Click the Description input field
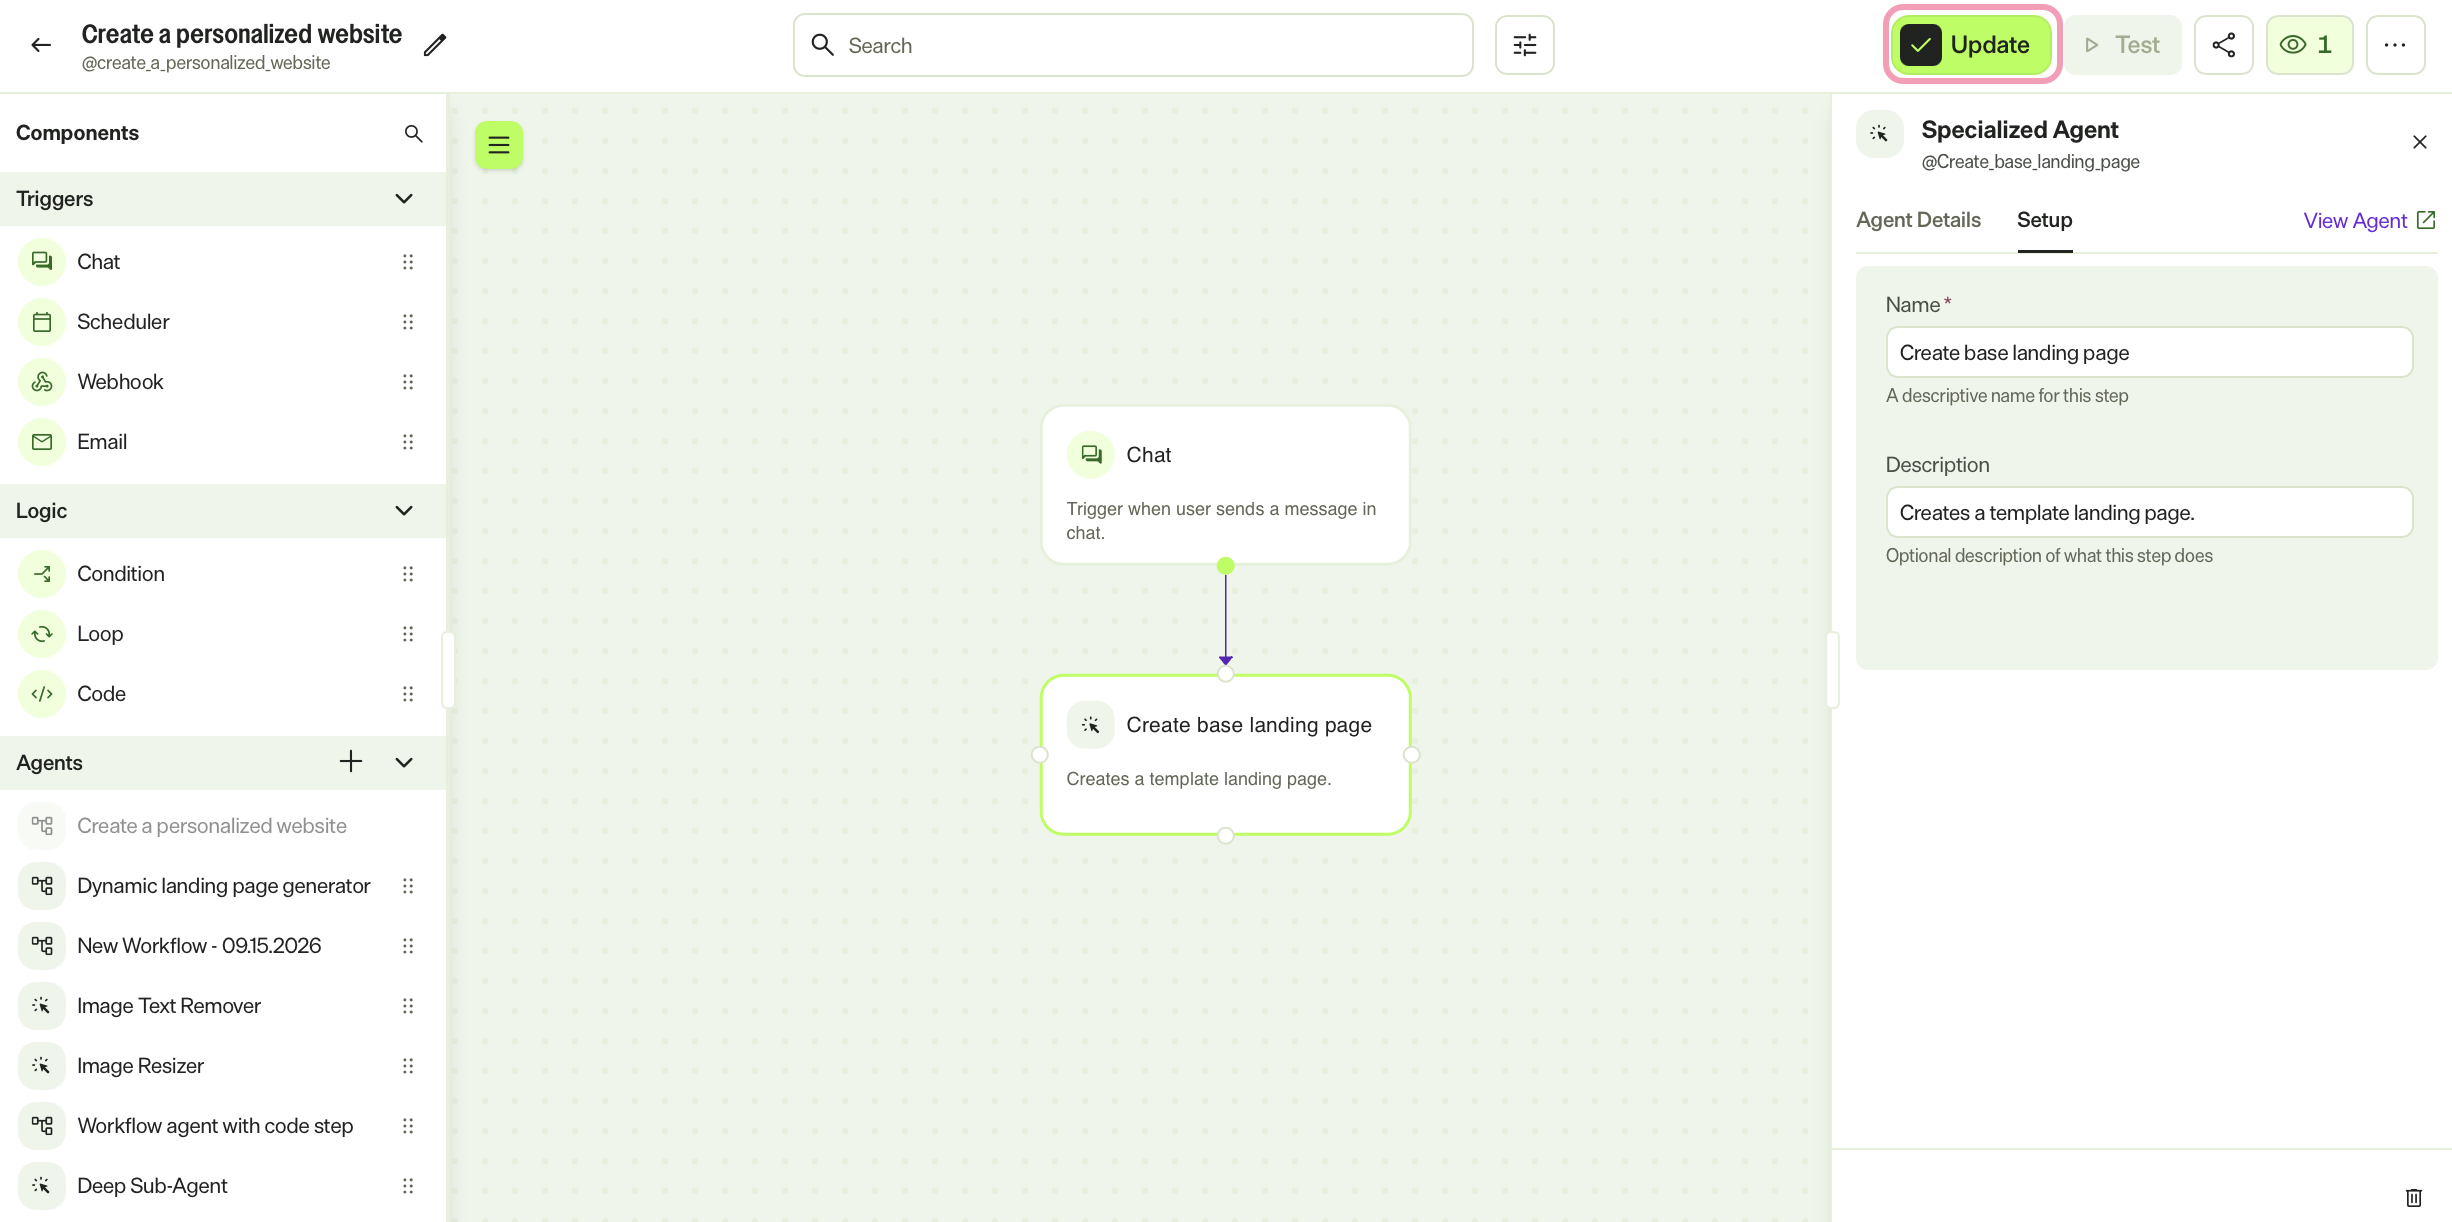This screenshot has height=1222, width=2452. coord(2149,513)
